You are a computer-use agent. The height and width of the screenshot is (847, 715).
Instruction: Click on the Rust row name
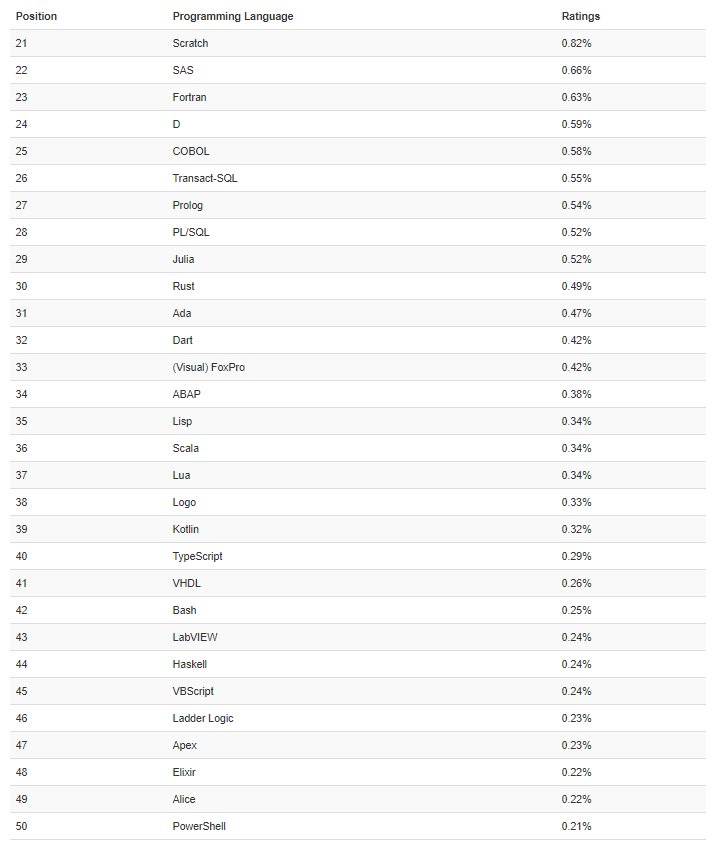click(183, 287)
